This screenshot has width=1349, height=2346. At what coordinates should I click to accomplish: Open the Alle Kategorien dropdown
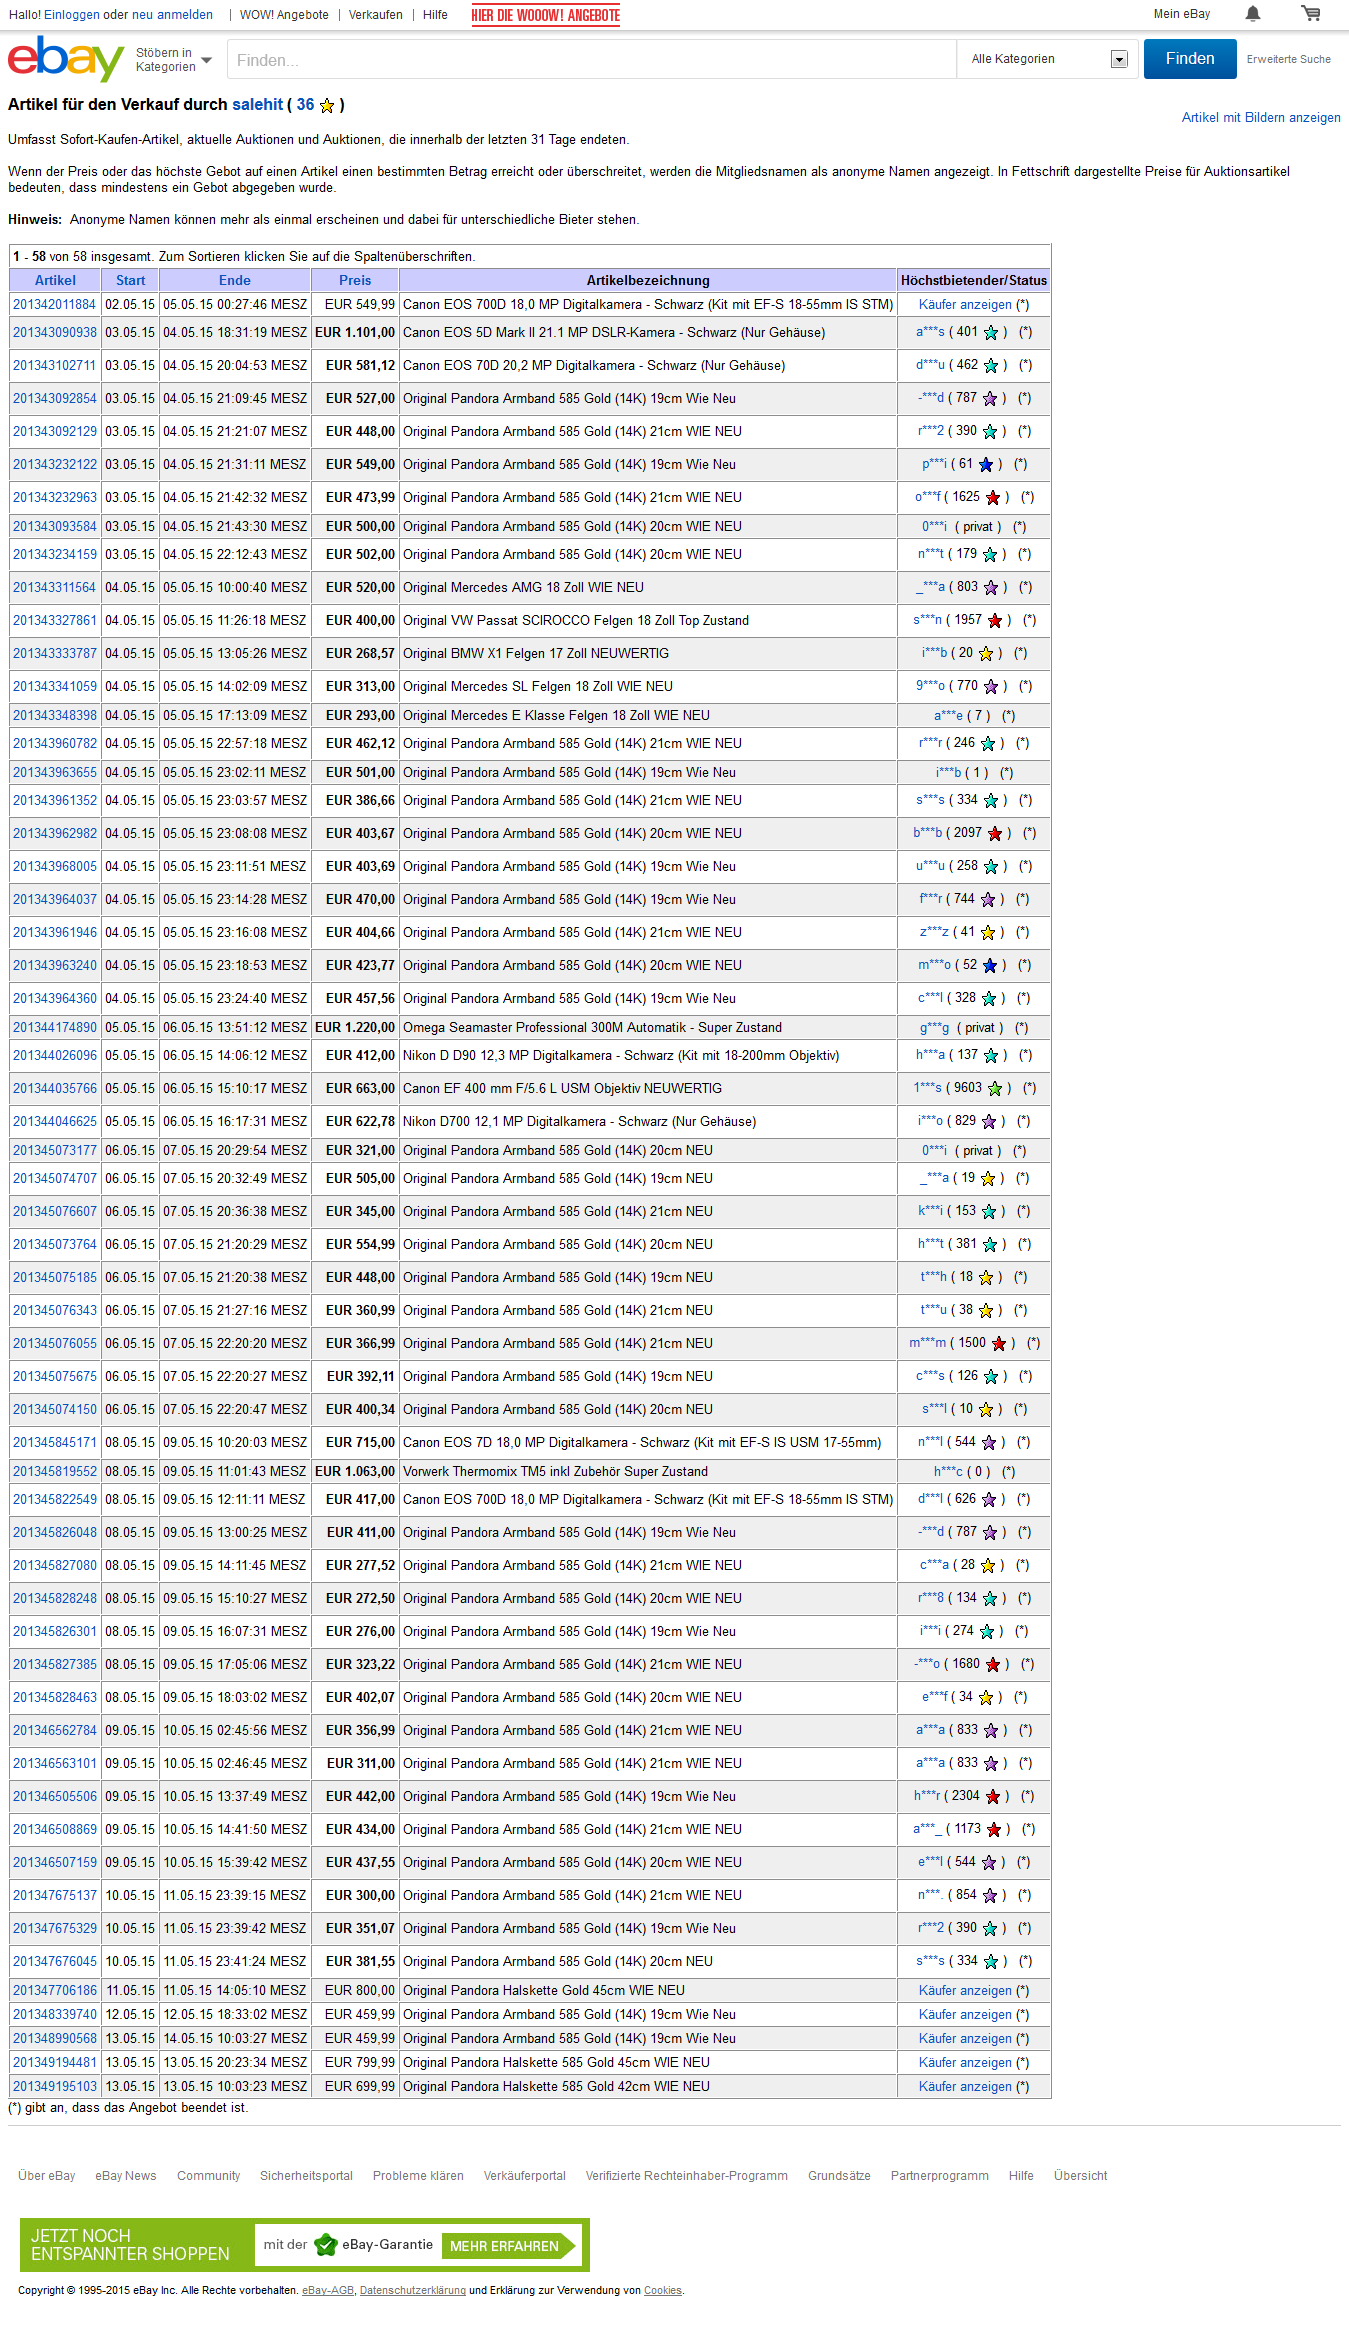click(1048, 59)
